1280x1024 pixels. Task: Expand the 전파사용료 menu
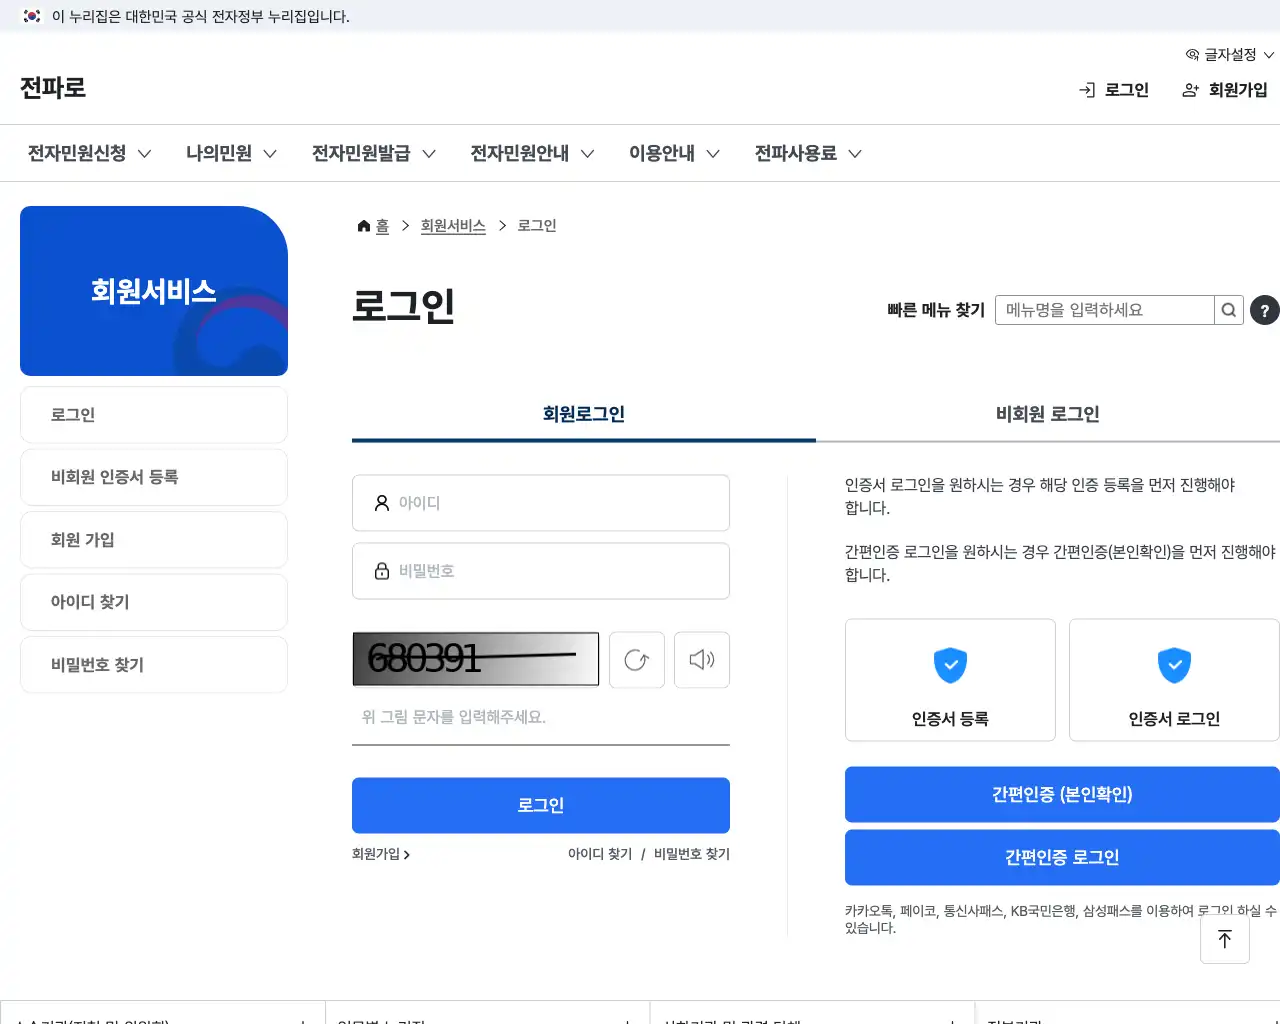tap(808, 153)
